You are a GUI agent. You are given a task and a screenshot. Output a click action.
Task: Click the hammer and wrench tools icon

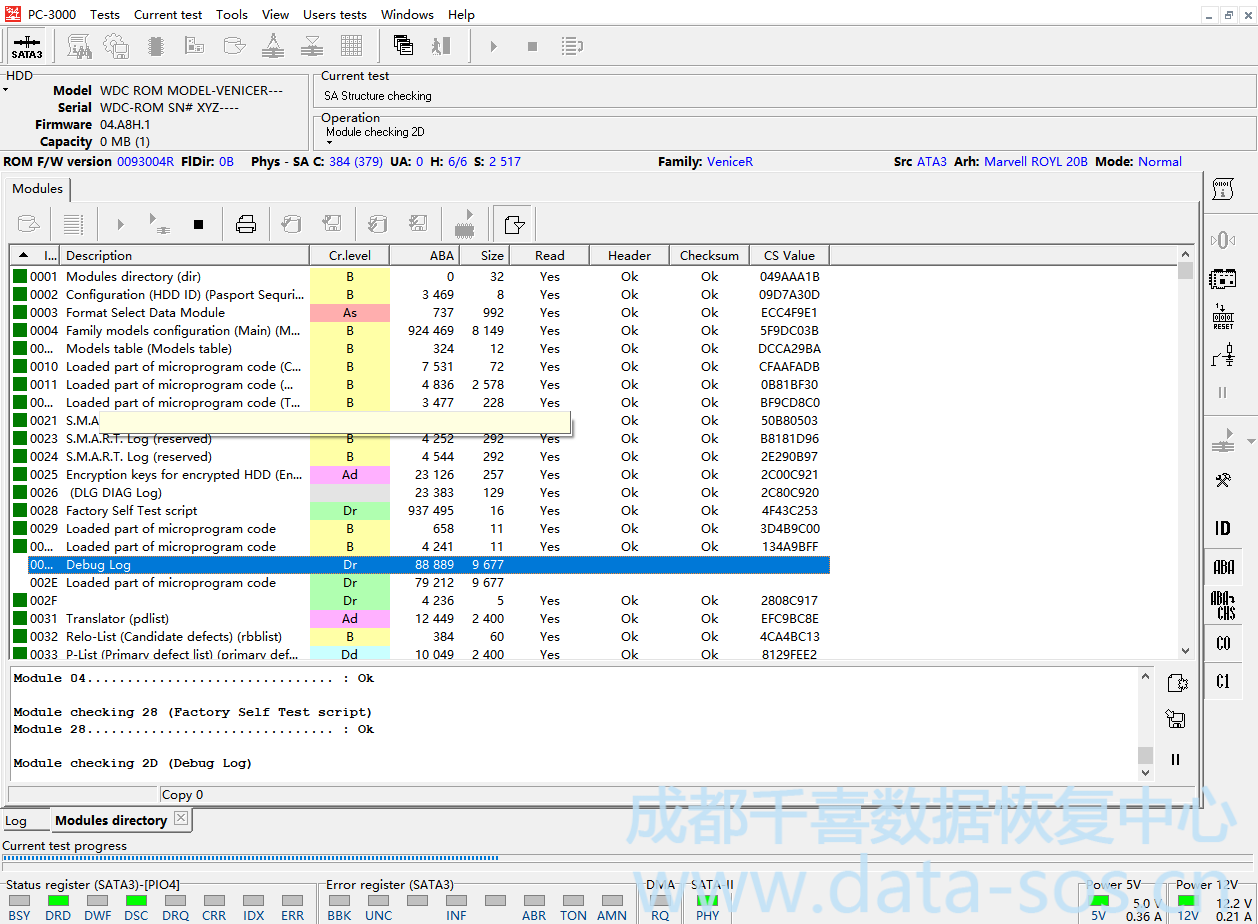1223,481
